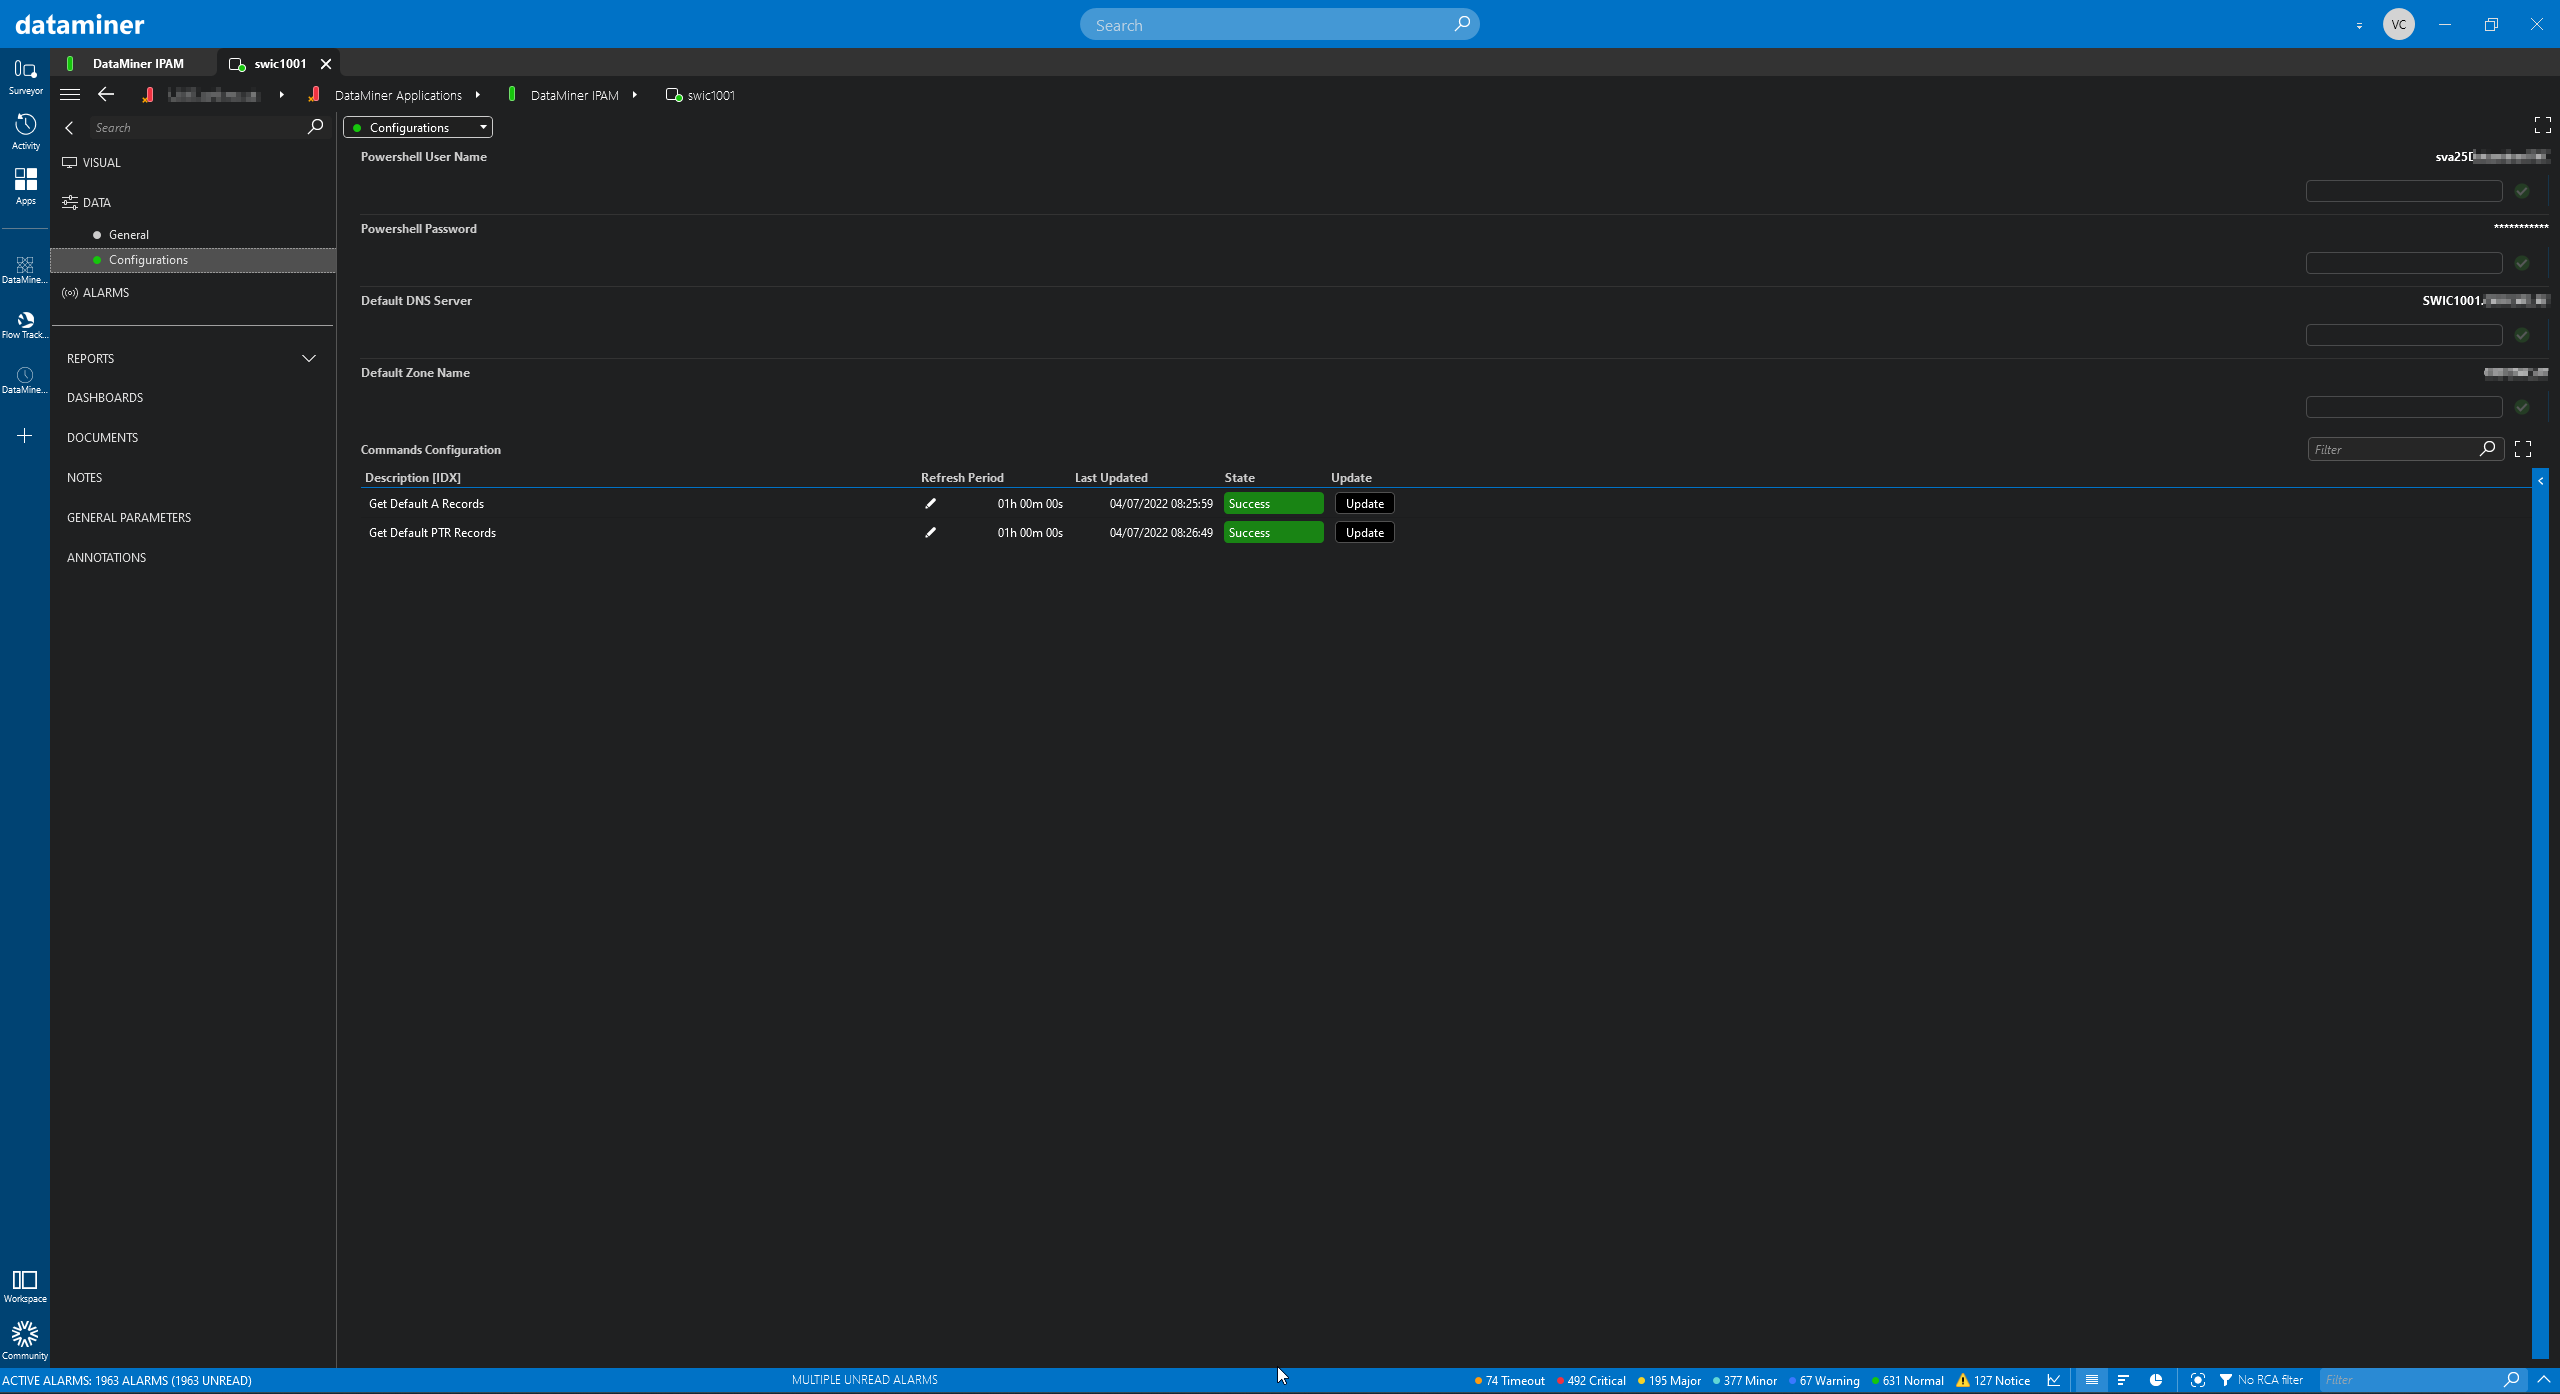Filter alarms by 127 Notice
The image size is (2560, 1394).
click(1994, 1380)
